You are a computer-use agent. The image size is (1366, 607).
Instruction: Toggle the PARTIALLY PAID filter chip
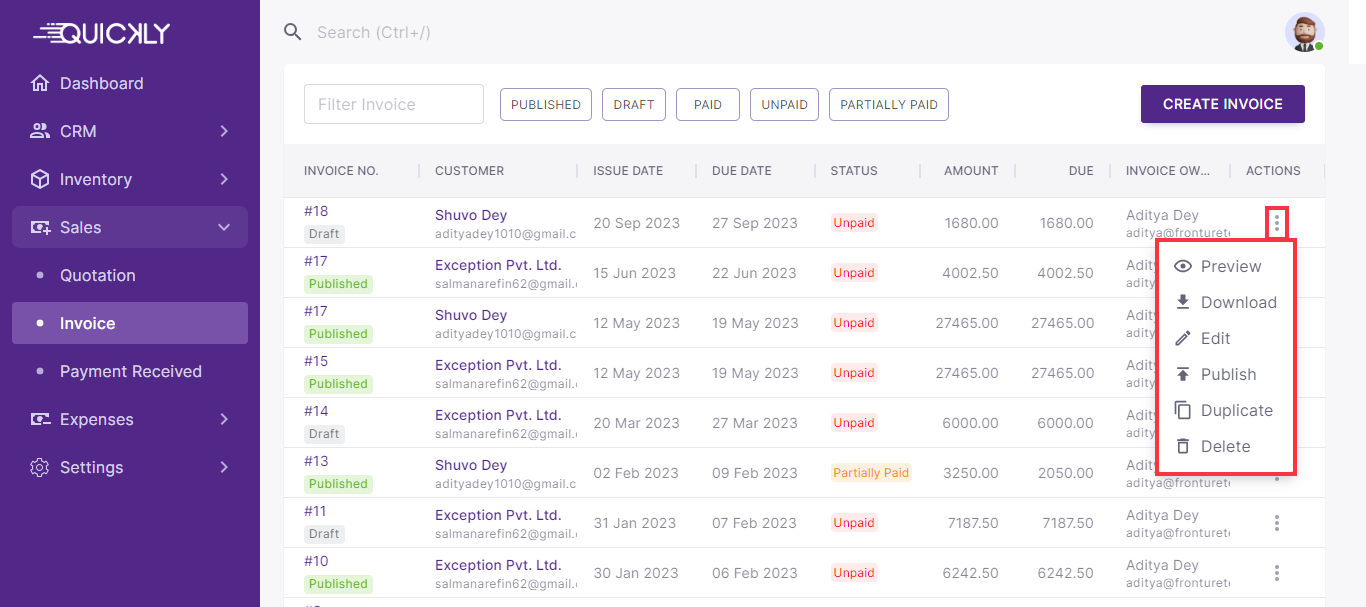(x=888, y=104)
